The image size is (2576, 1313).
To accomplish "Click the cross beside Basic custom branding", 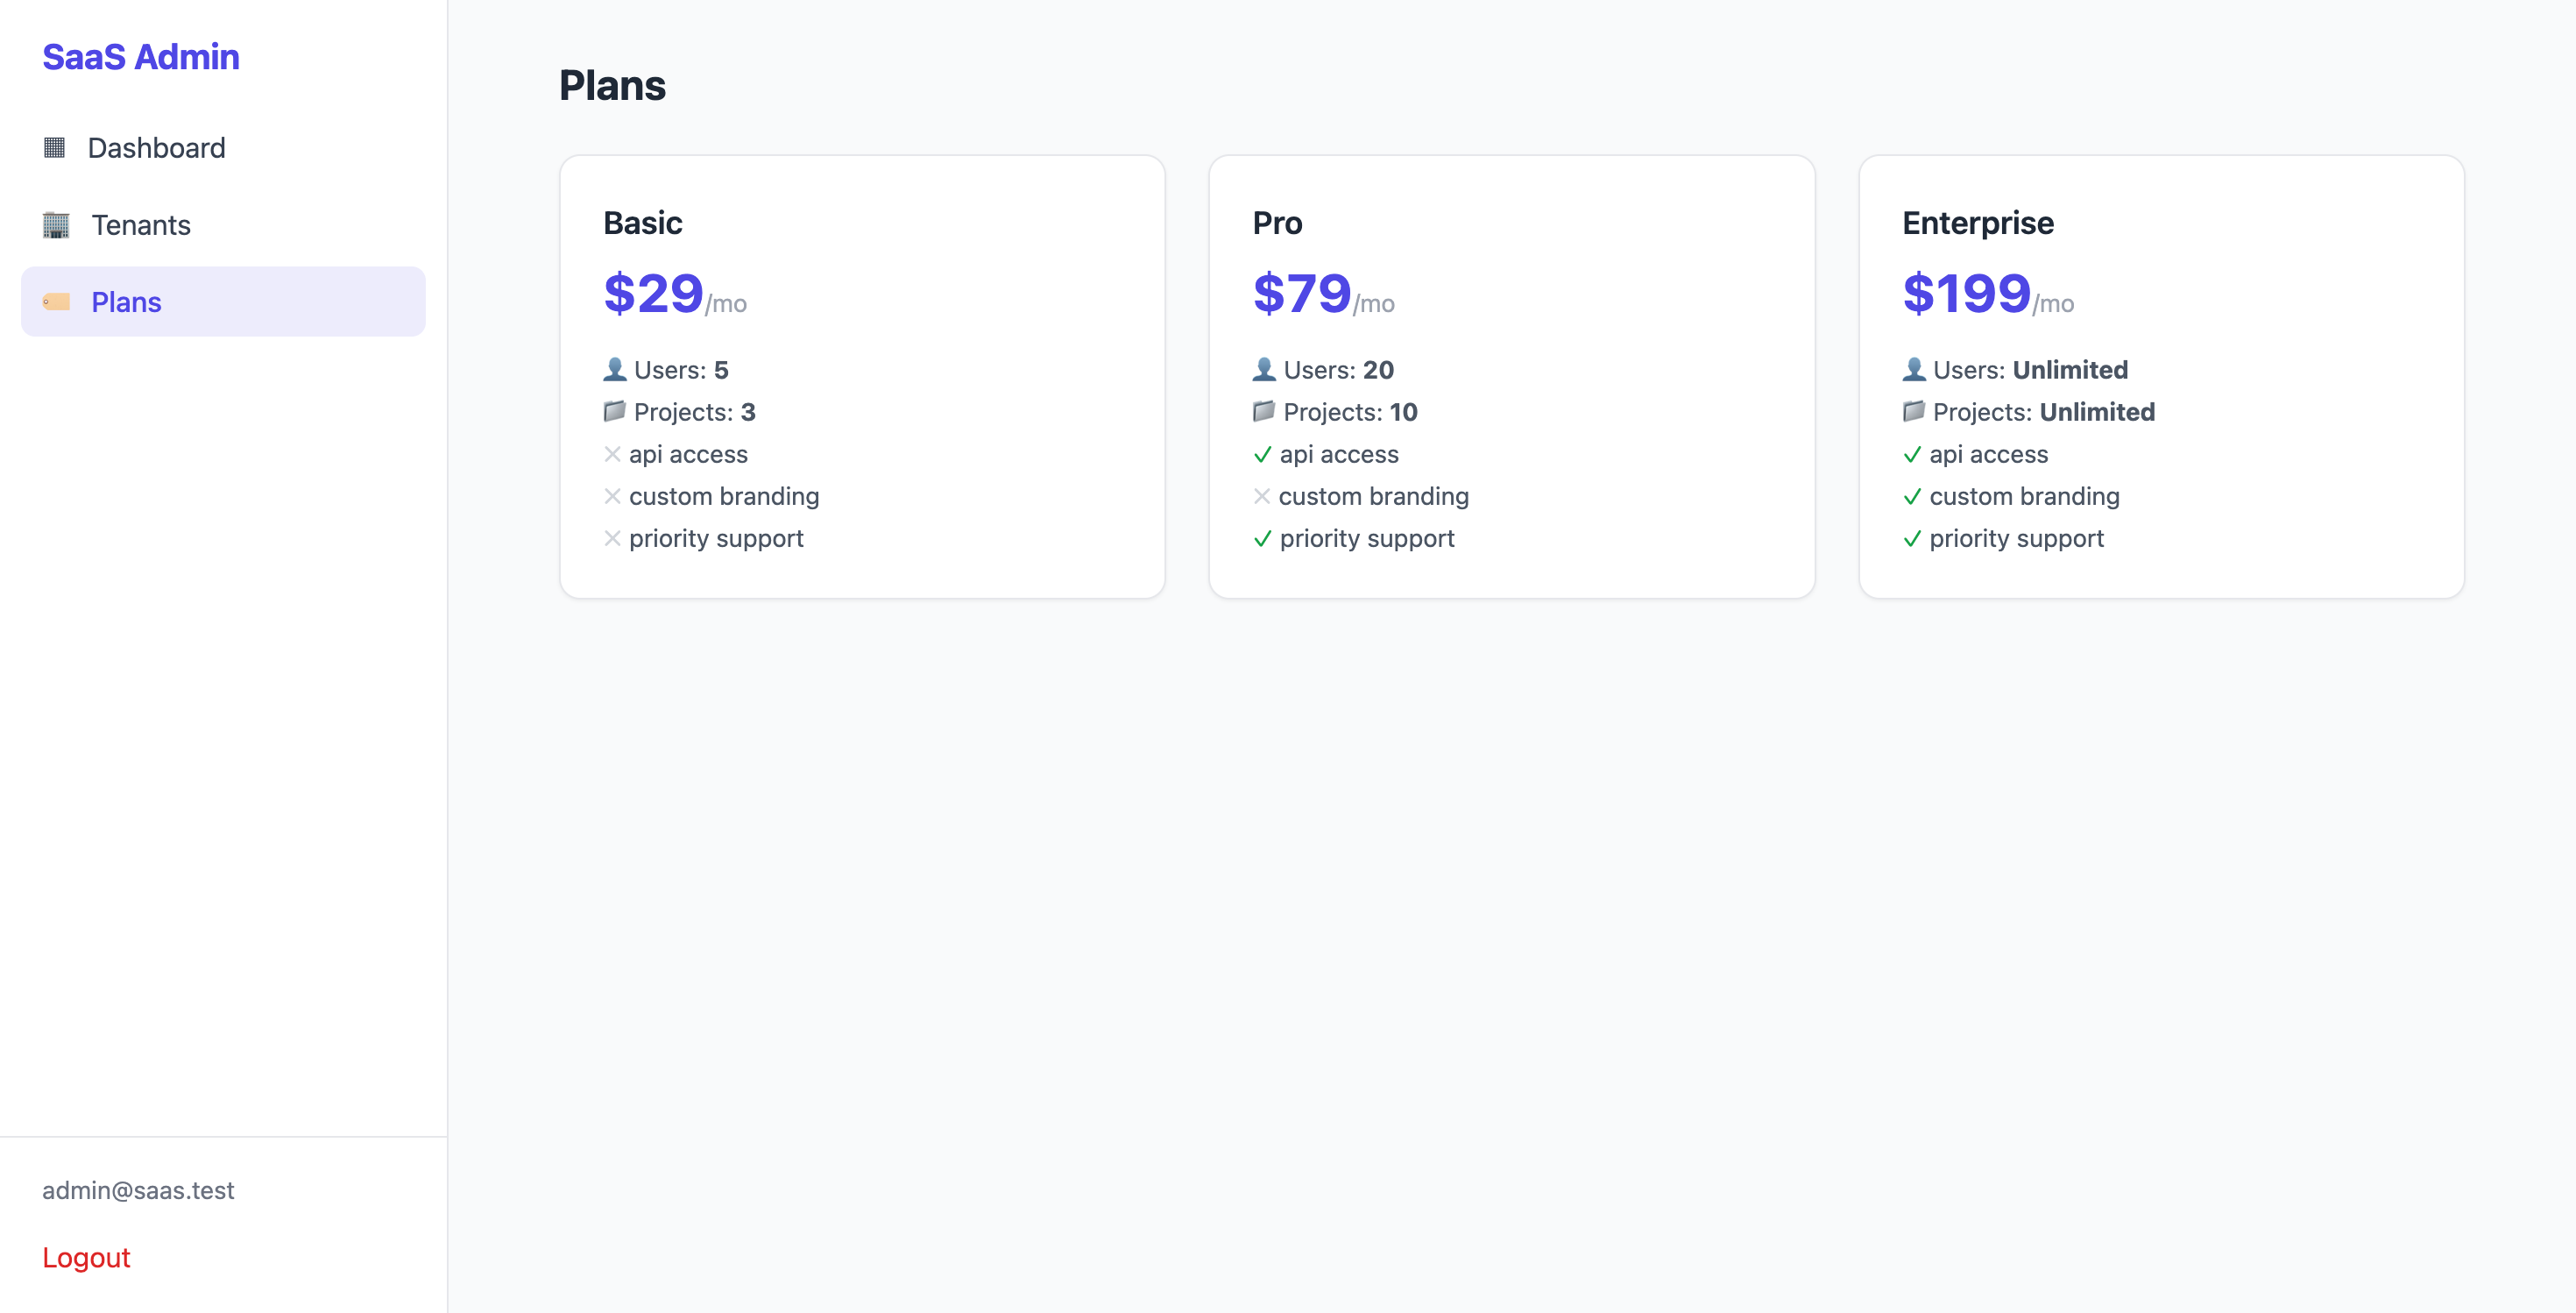I will pos(613,496).
